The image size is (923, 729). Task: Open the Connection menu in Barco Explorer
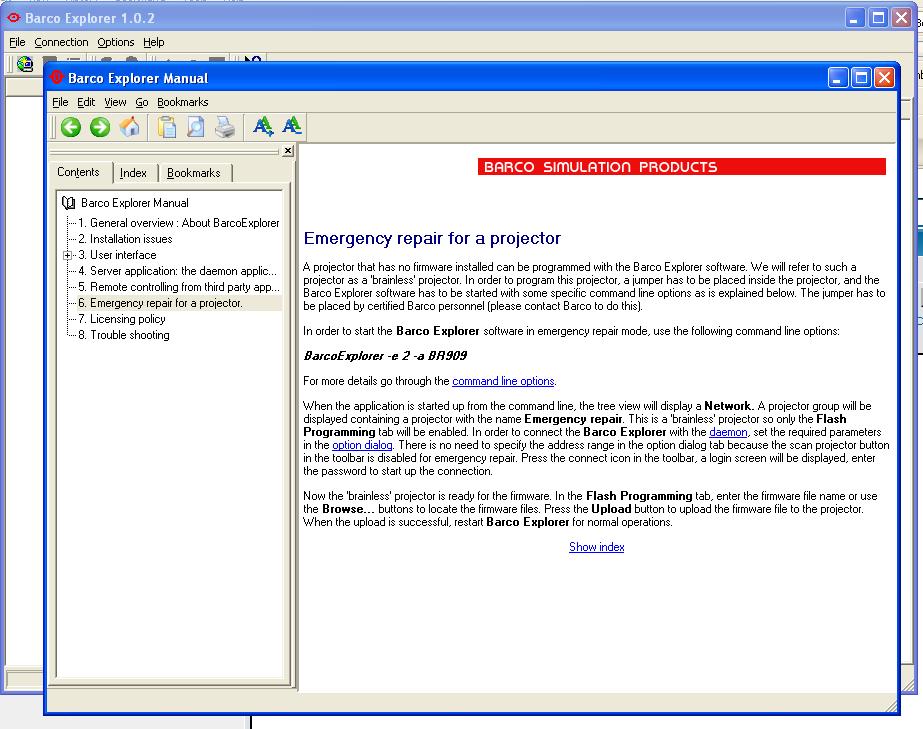(61, 42)
